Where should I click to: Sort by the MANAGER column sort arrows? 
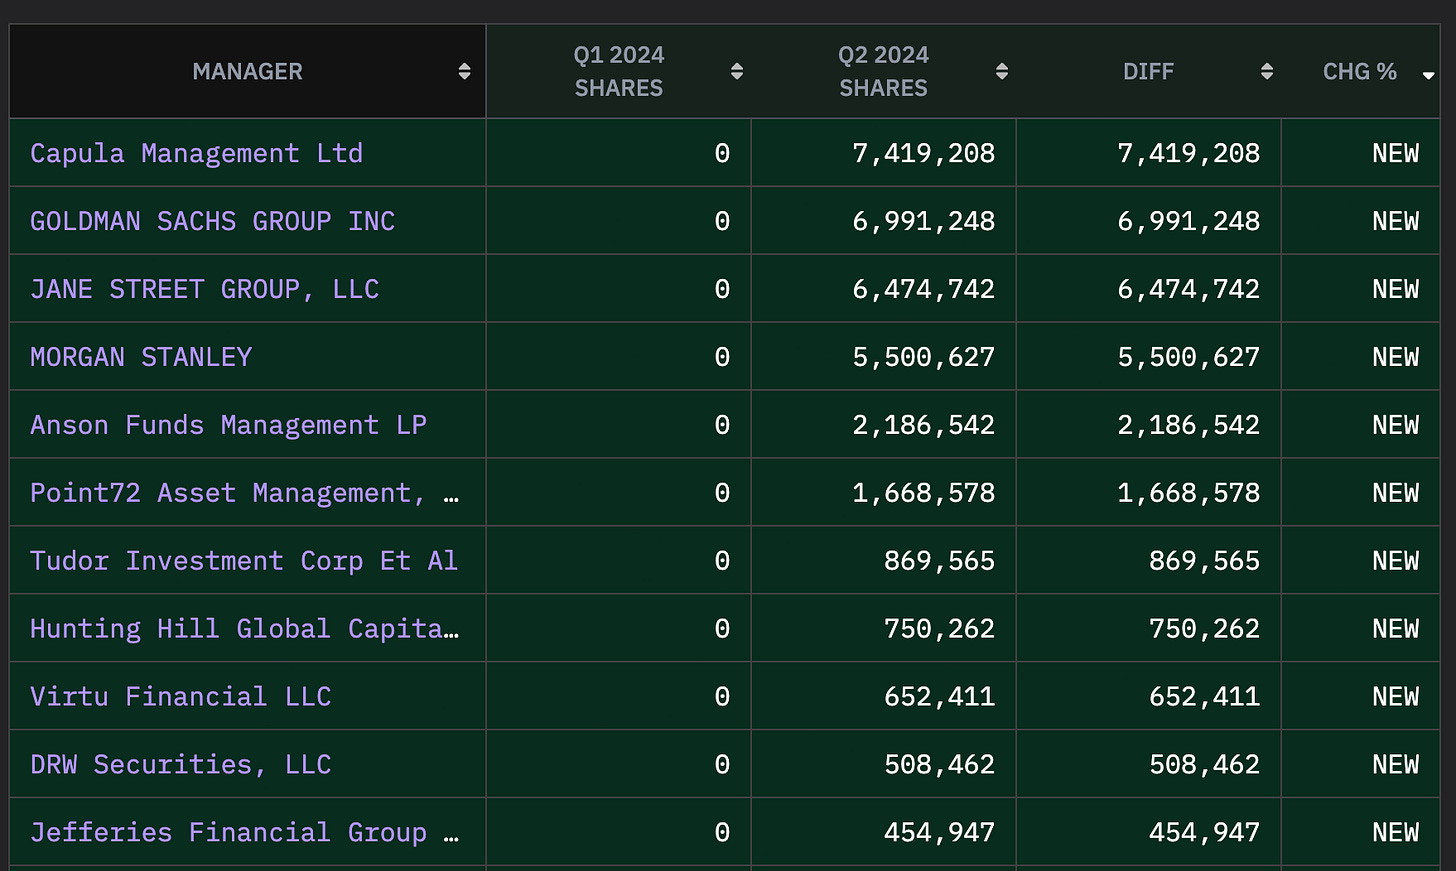tap(464, 71)
